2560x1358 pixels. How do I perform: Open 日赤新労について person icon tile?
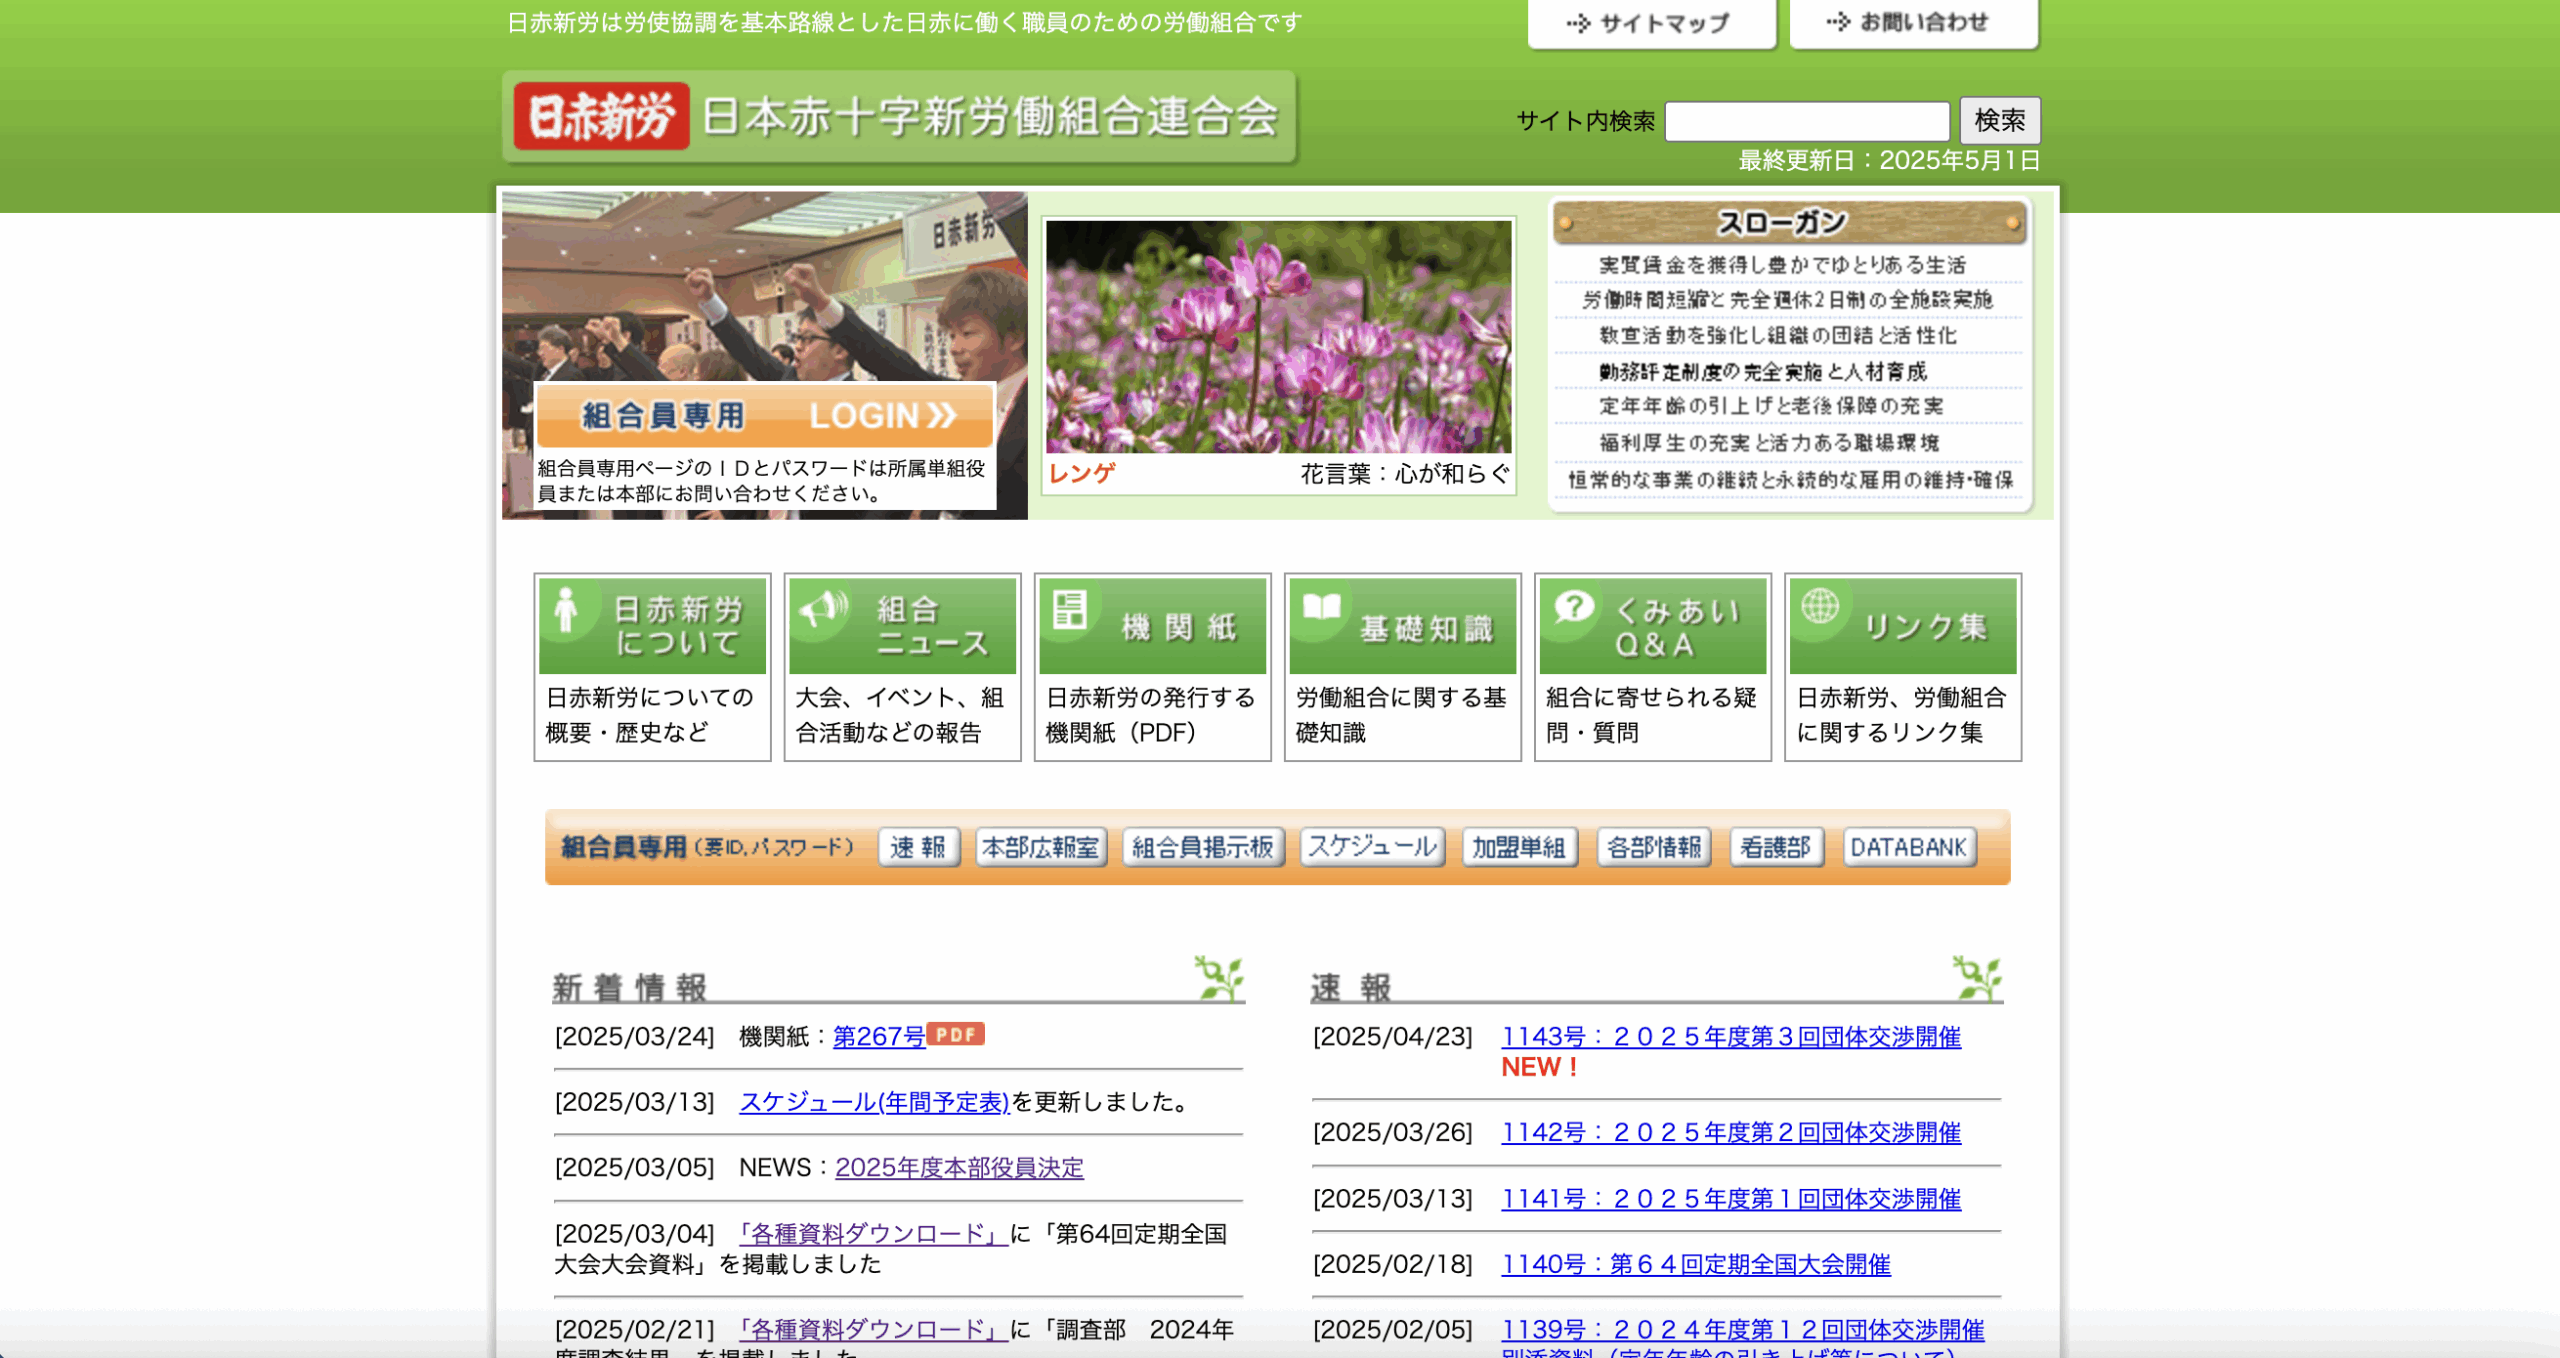652,625
